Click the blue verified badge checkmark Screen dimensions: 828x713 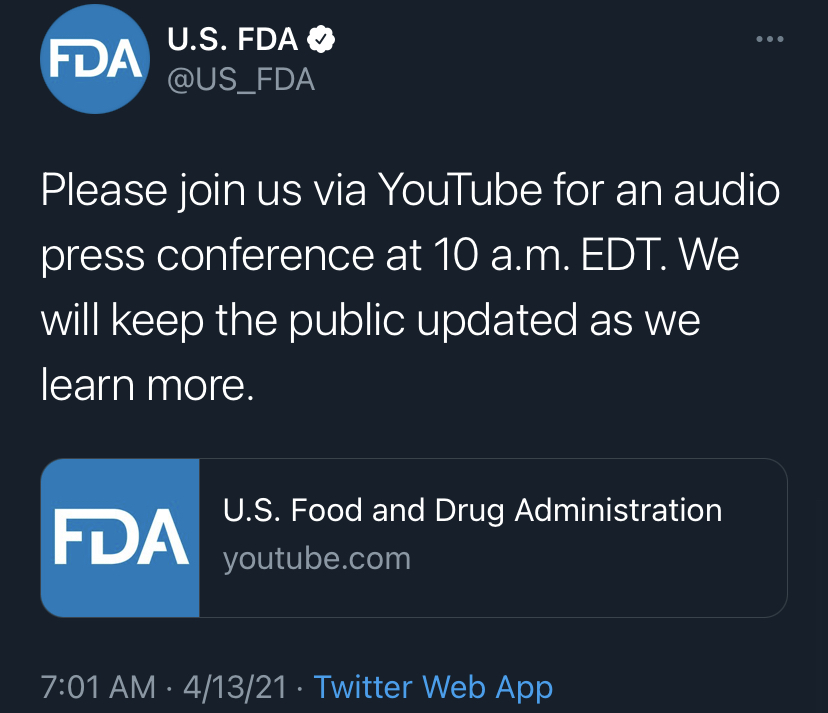click(320, 40)
